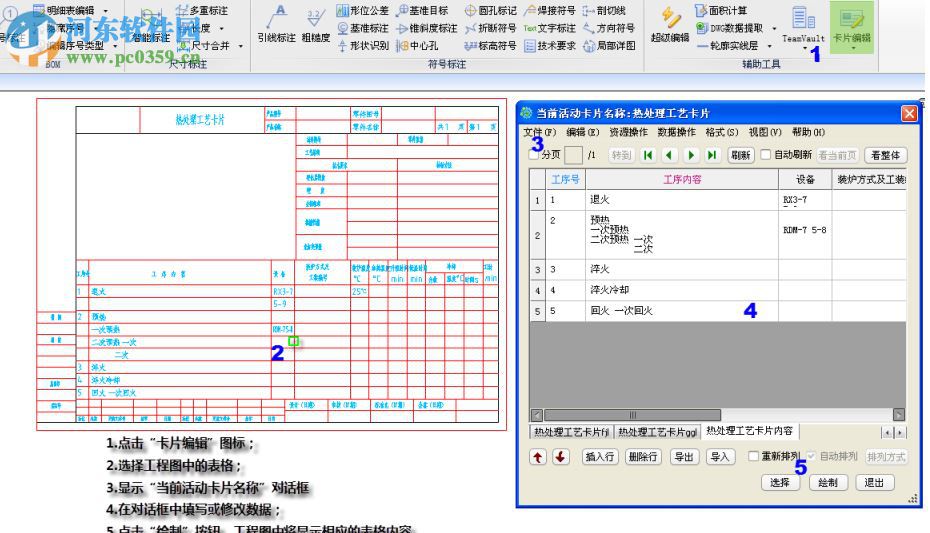930x533 pixels.
Task: Click the 刷新 refresh button
Action: [740, 155]
